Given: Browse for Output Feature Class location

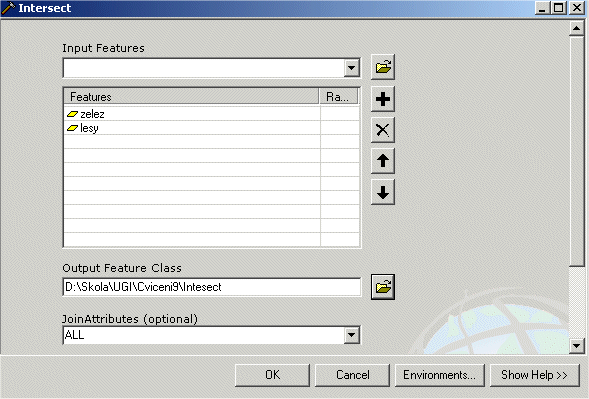Looking at the screenshot, I should (383, 287).
